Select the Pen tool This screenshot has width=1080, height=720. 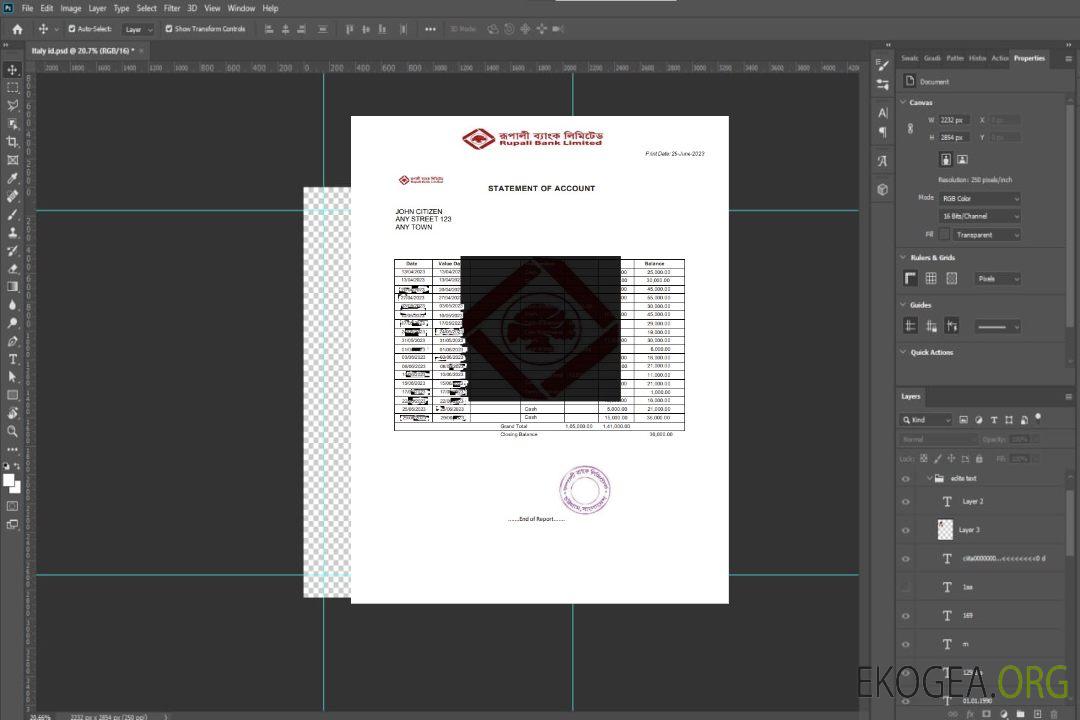[x=12, y=341]
